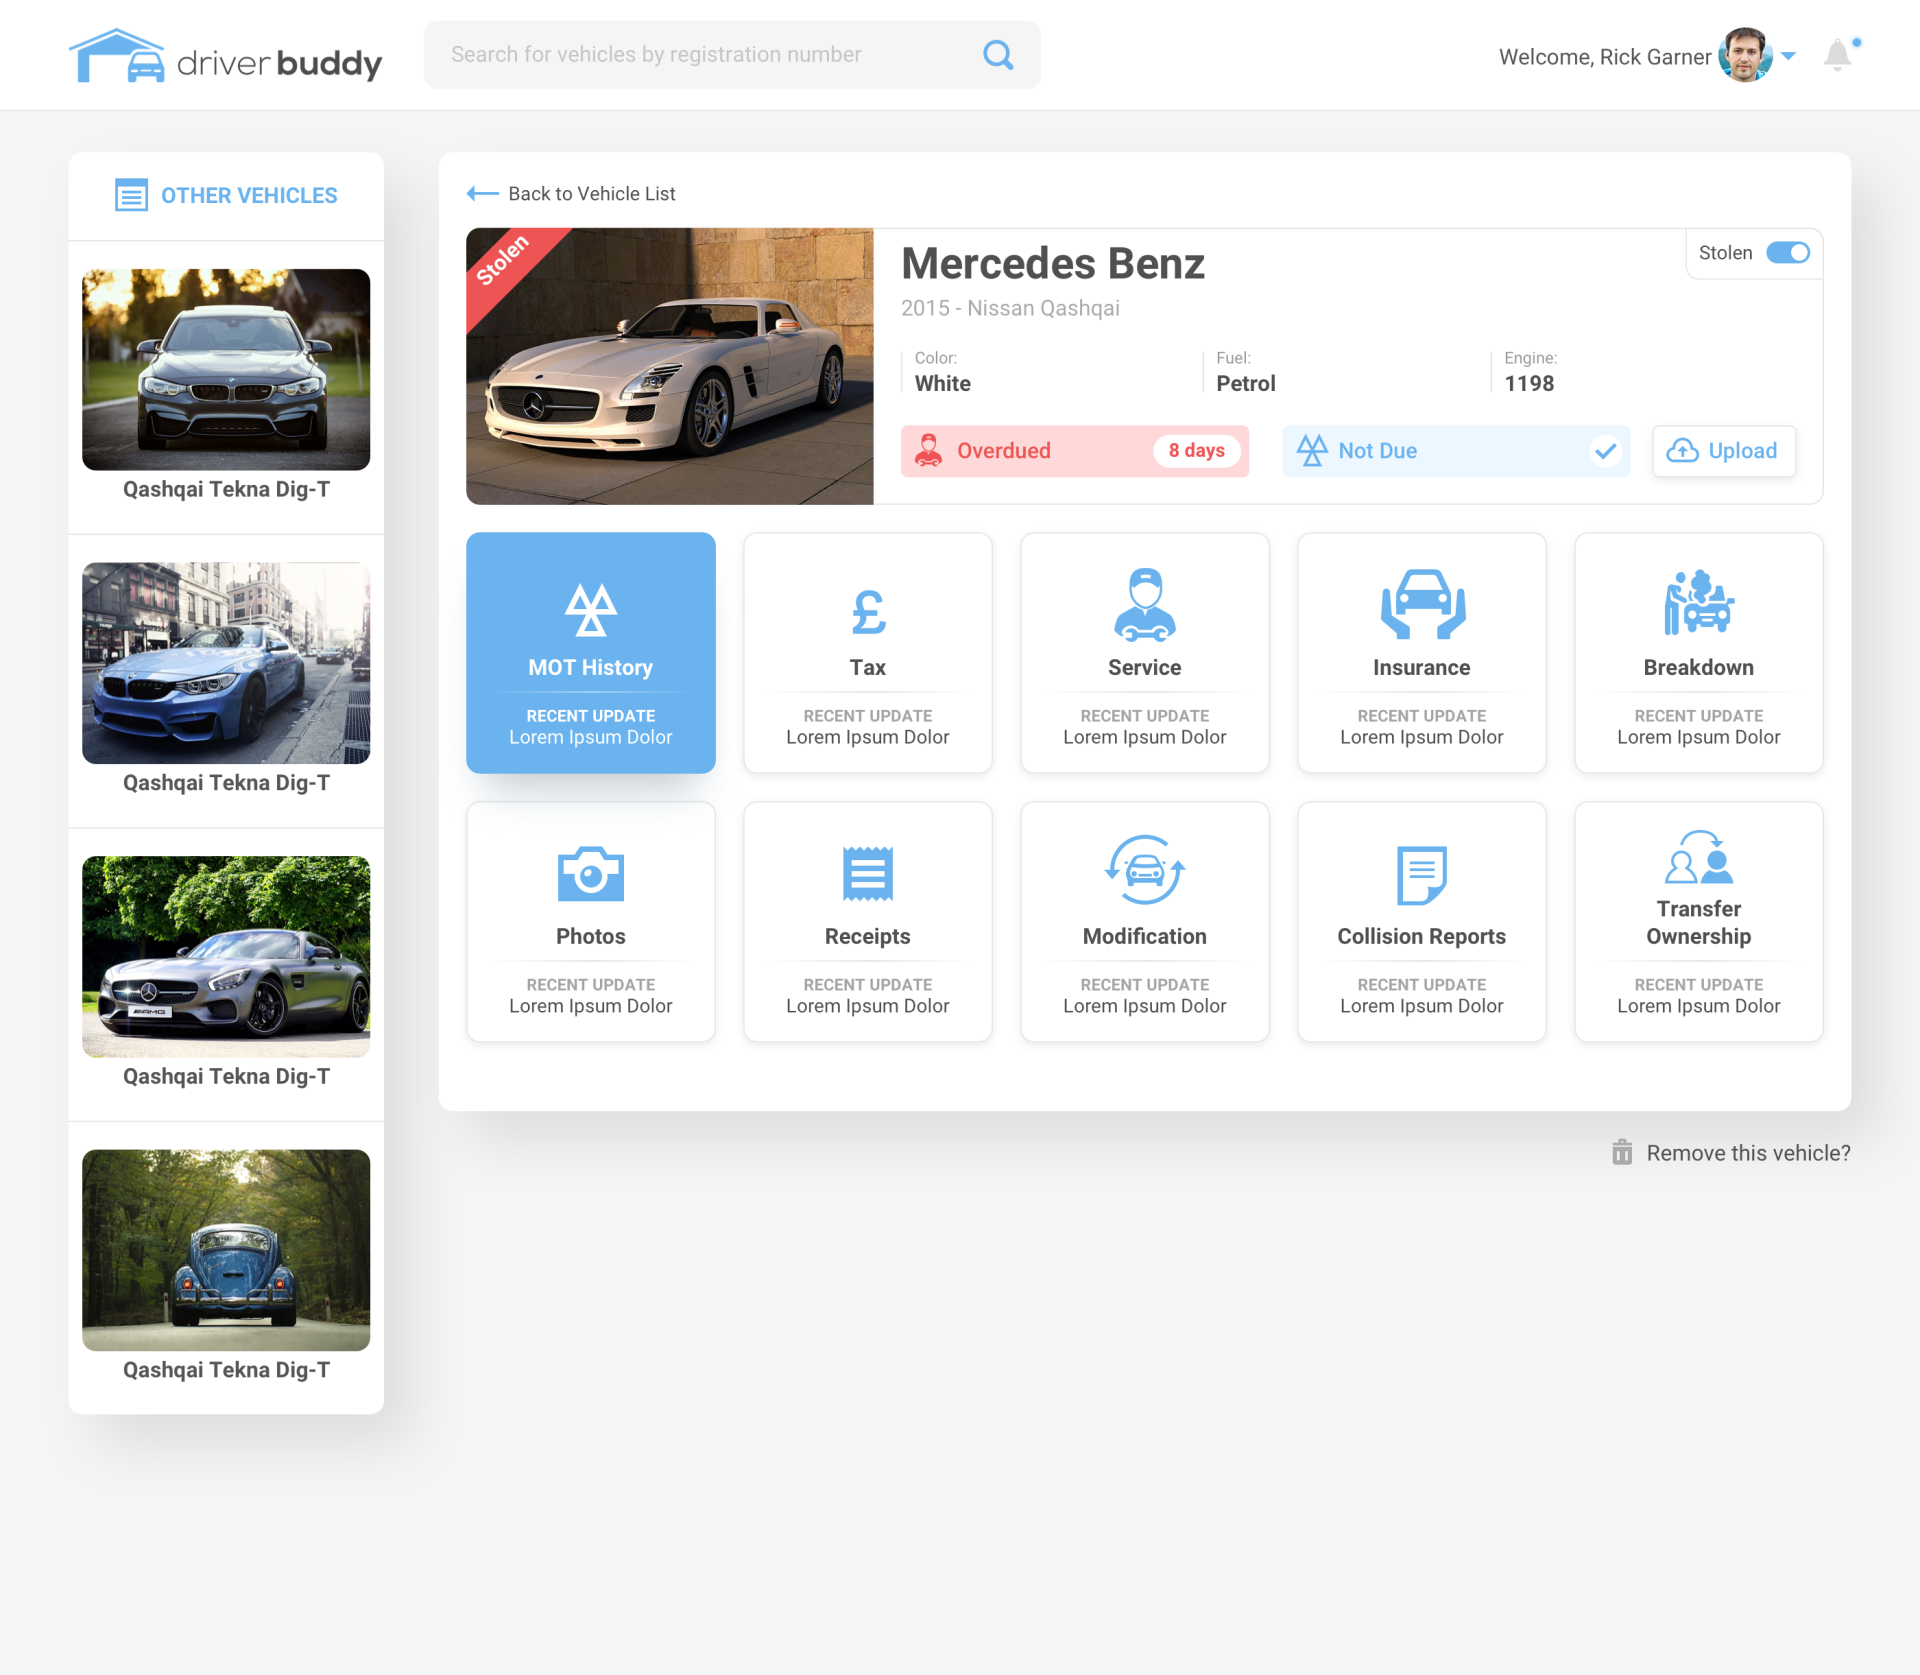Open the Service section label
1920x1675 pixels.
[1145, 667]
